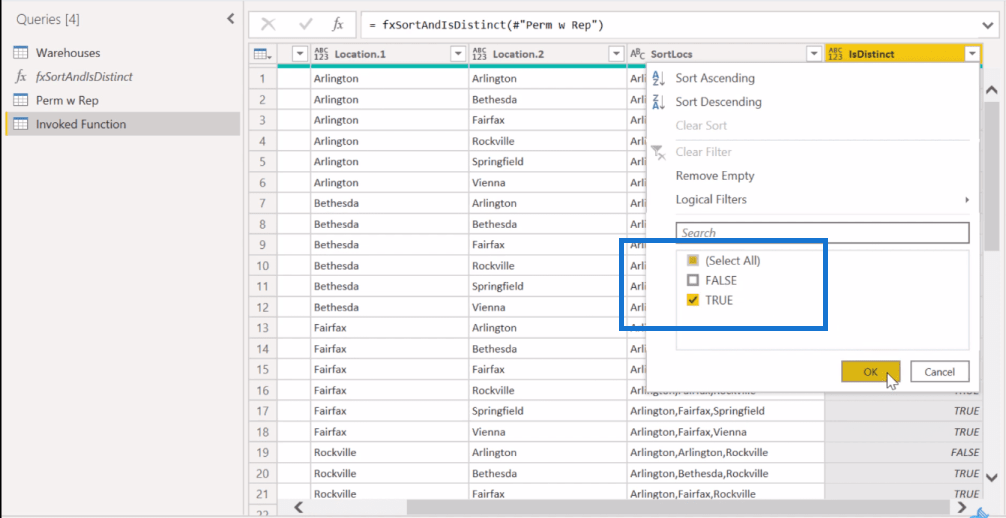The height and width of the screenshot is (518, 1006).
Task: Click the Sort Descending Z-A icon
Action: pos(659,102)
